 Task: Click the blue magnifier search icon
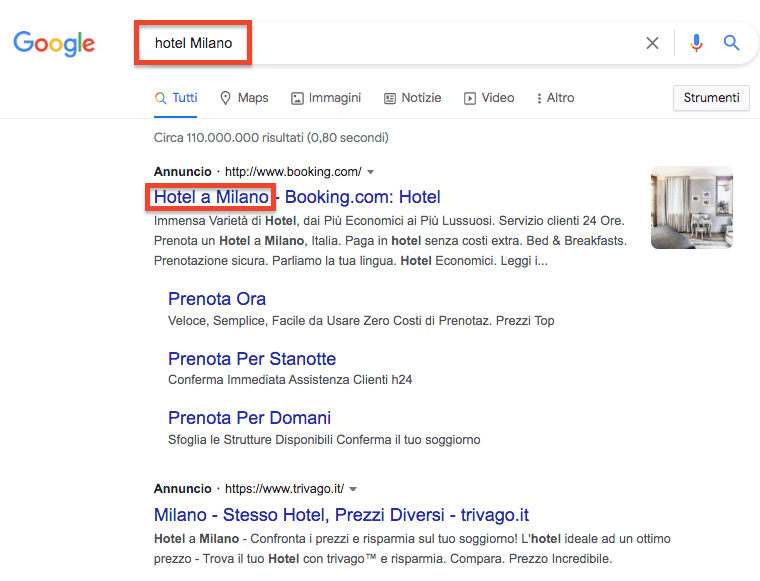(731, 43)
